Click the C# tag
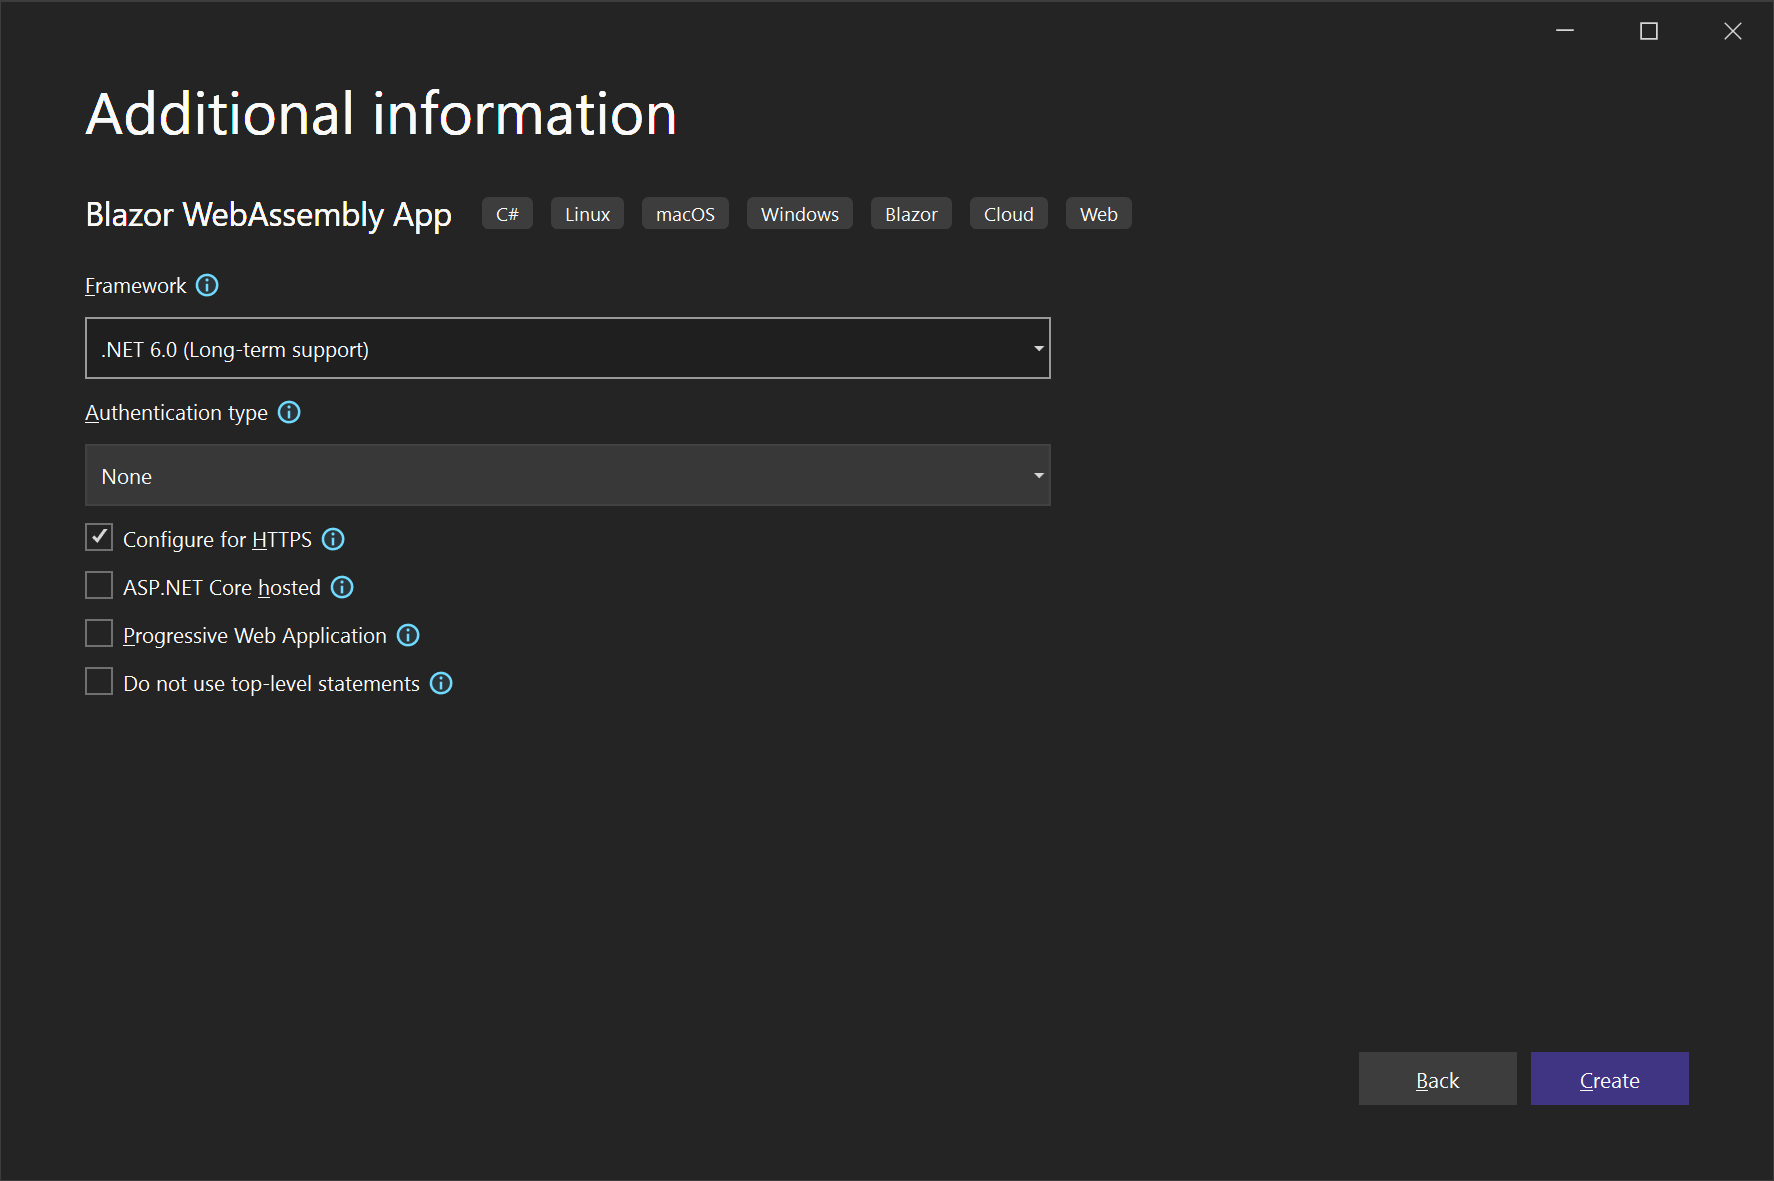The height and width of the screenshot is (1181, 1774). pos(507,214)
